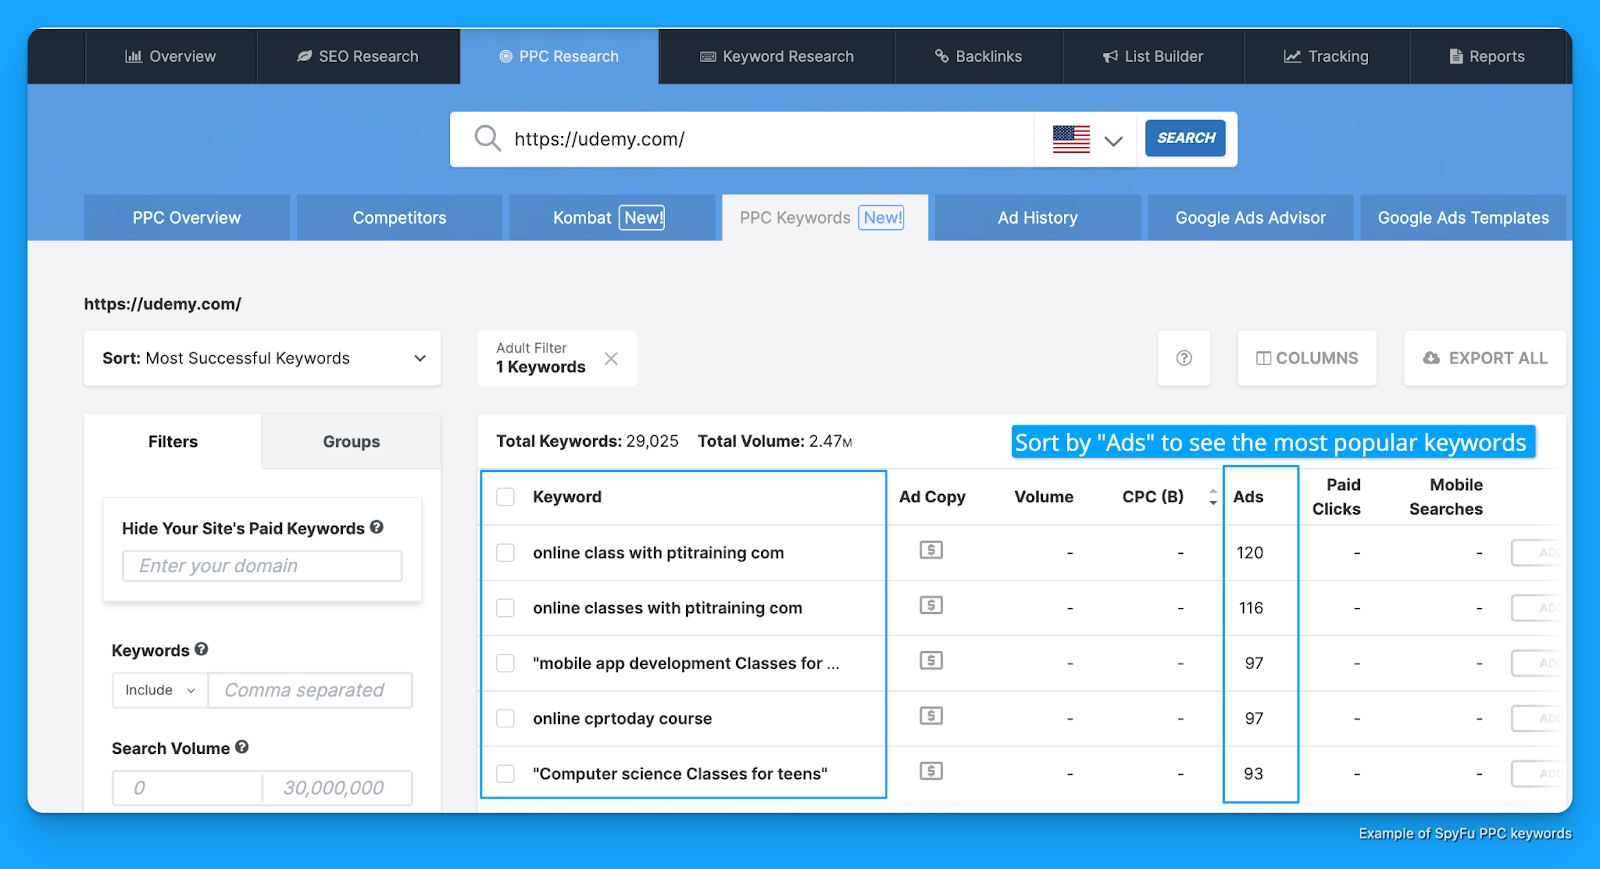Switch to the Filters panel tab
Viewport: 1600px width, 869px height.
(173, 441)
